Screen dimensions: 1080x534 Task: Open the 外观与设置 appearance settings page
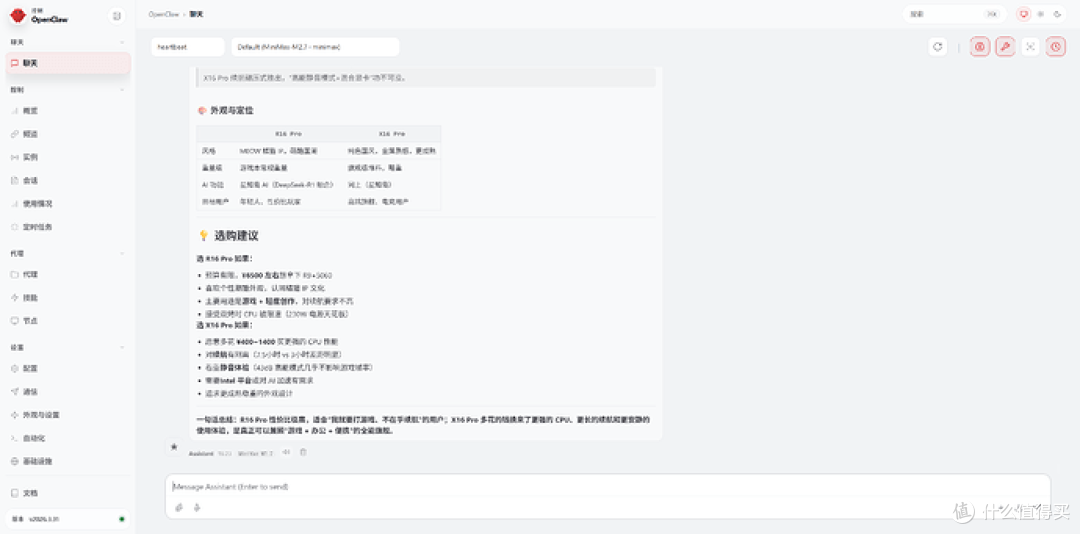point(68,415)
